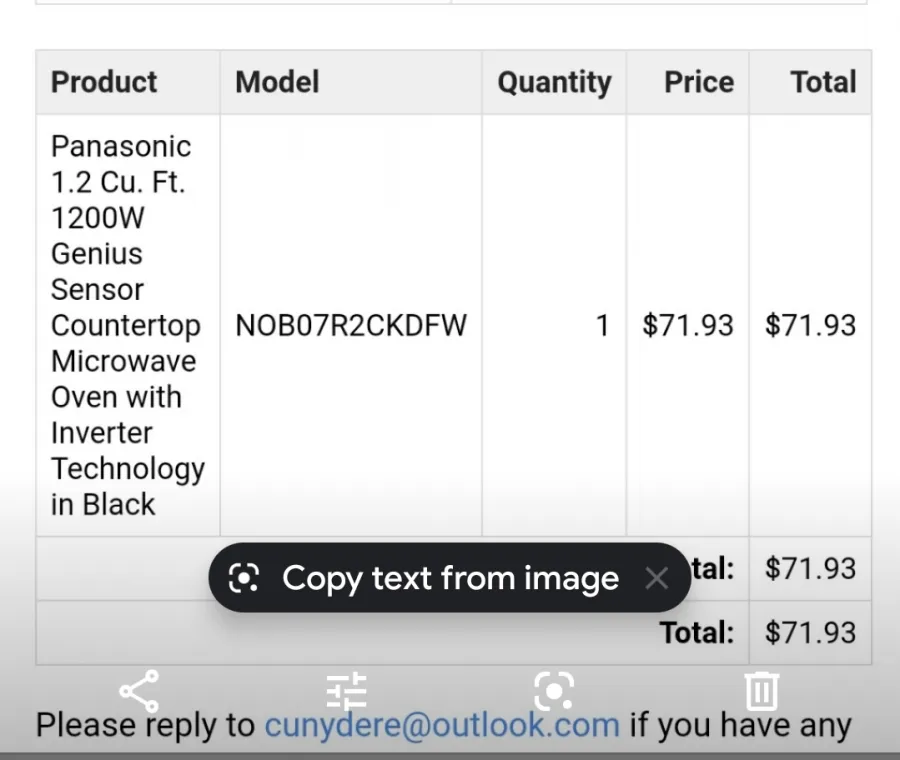The height and width of the screenshot is (760, 900).
Task: Tap the share icon
Action: point(139,691)
